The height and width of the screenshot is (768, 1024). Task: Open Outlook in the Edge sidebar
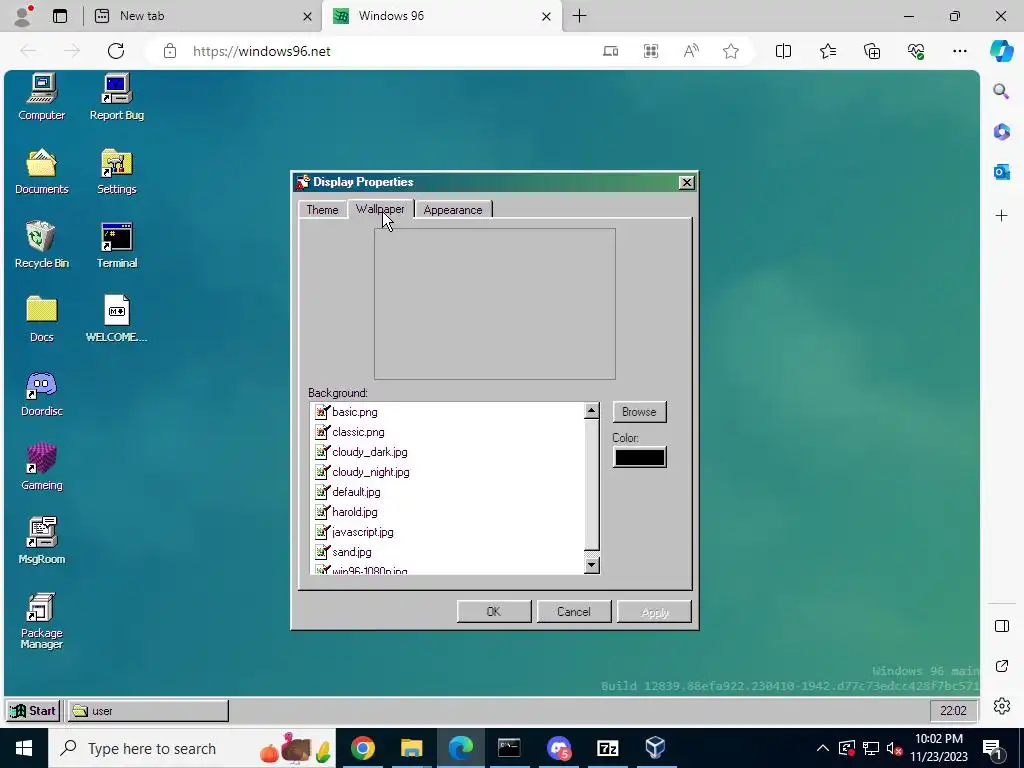click(1001, 172)
